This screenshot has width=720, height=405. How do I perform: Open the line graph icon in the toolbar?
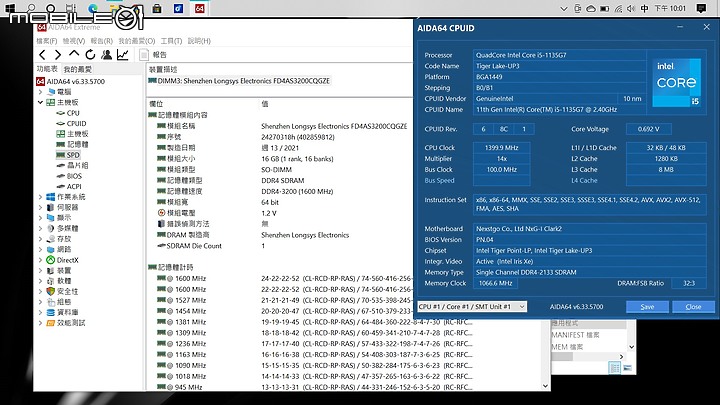click(123, 55)
